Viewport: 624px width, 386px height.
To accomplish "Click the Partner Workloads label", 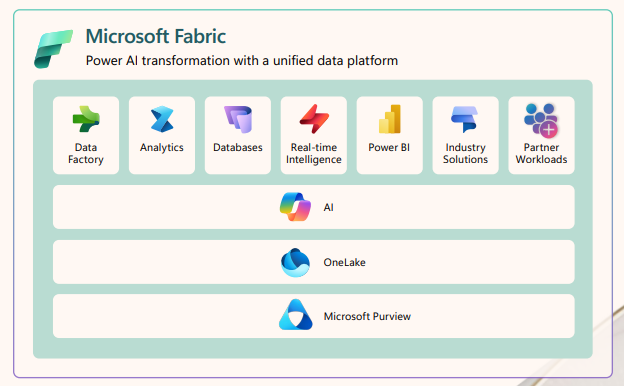I will pos(541,153).
